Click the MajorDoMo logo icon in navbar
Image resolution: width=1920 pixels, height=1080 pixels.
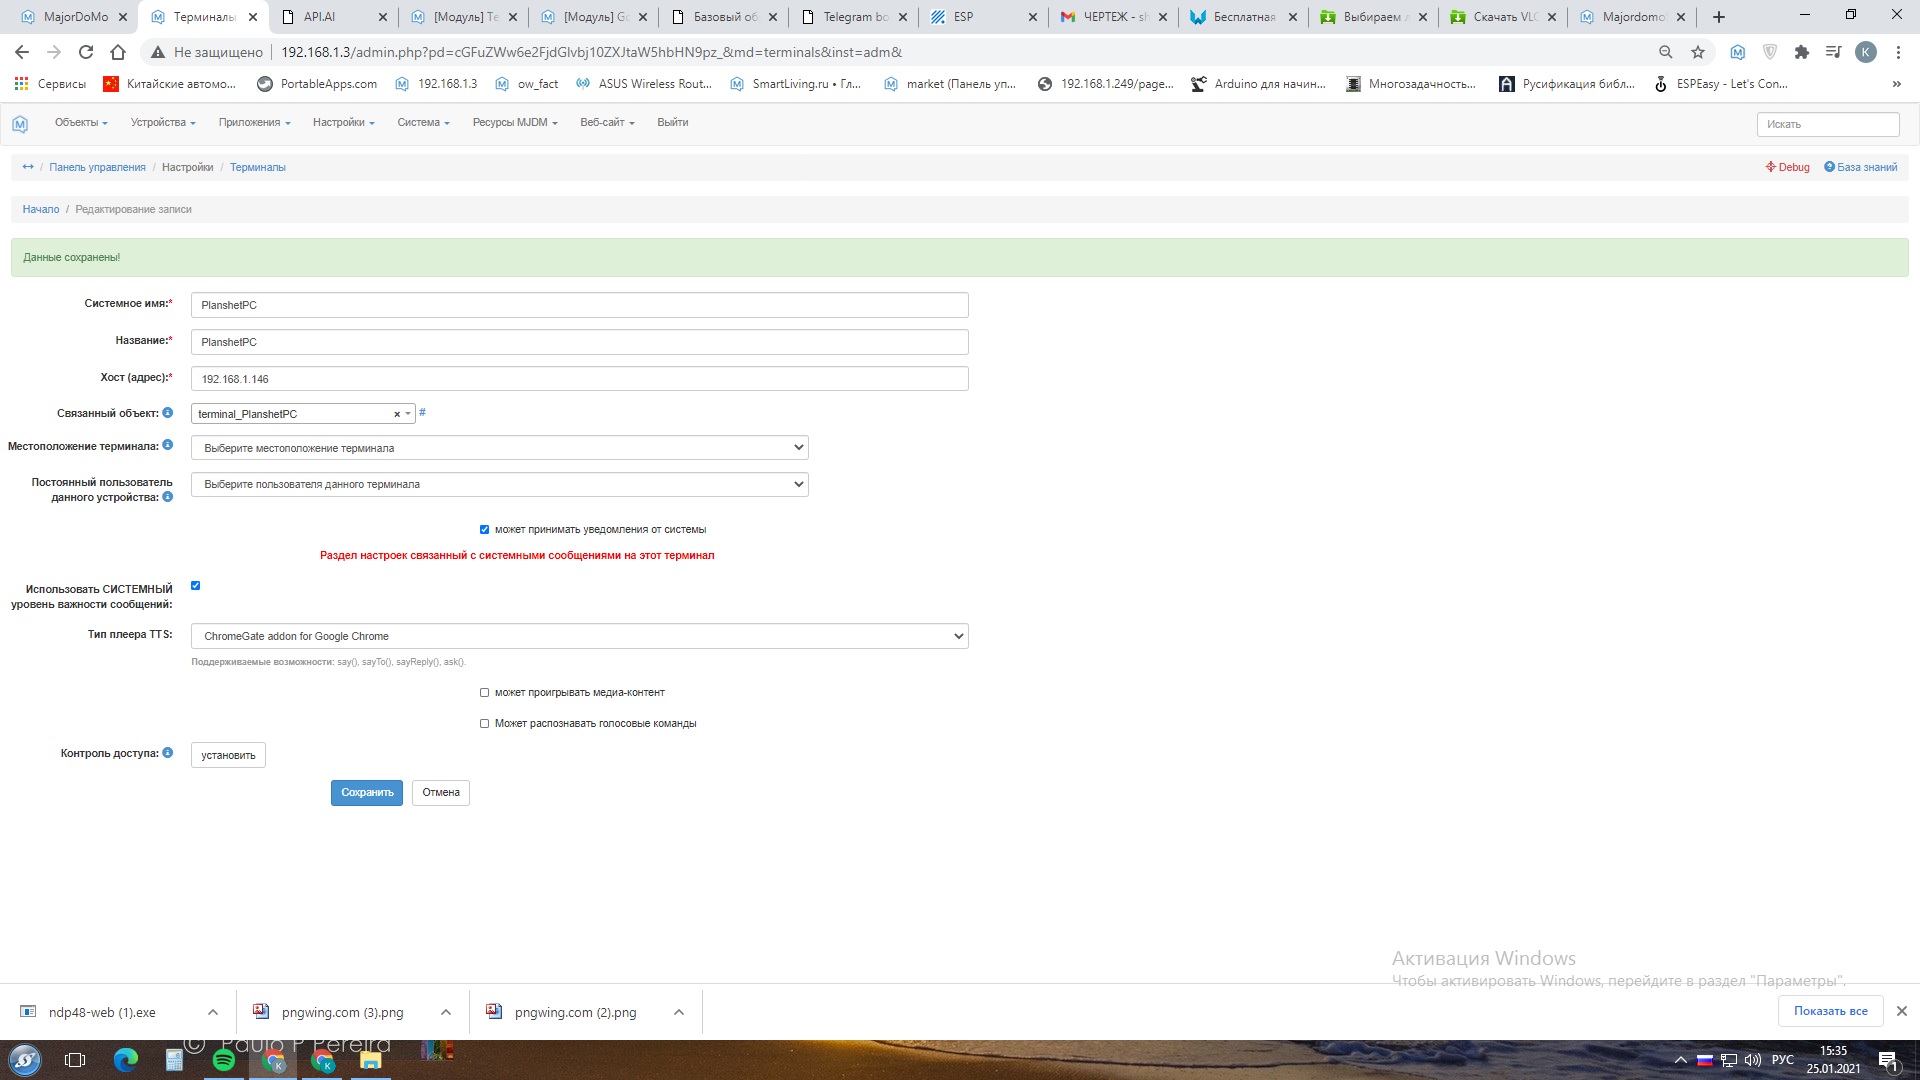pos(20,123)
